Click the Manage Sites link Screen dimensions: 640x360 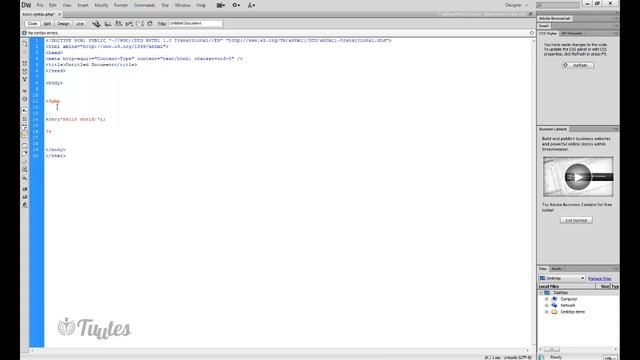600,278
